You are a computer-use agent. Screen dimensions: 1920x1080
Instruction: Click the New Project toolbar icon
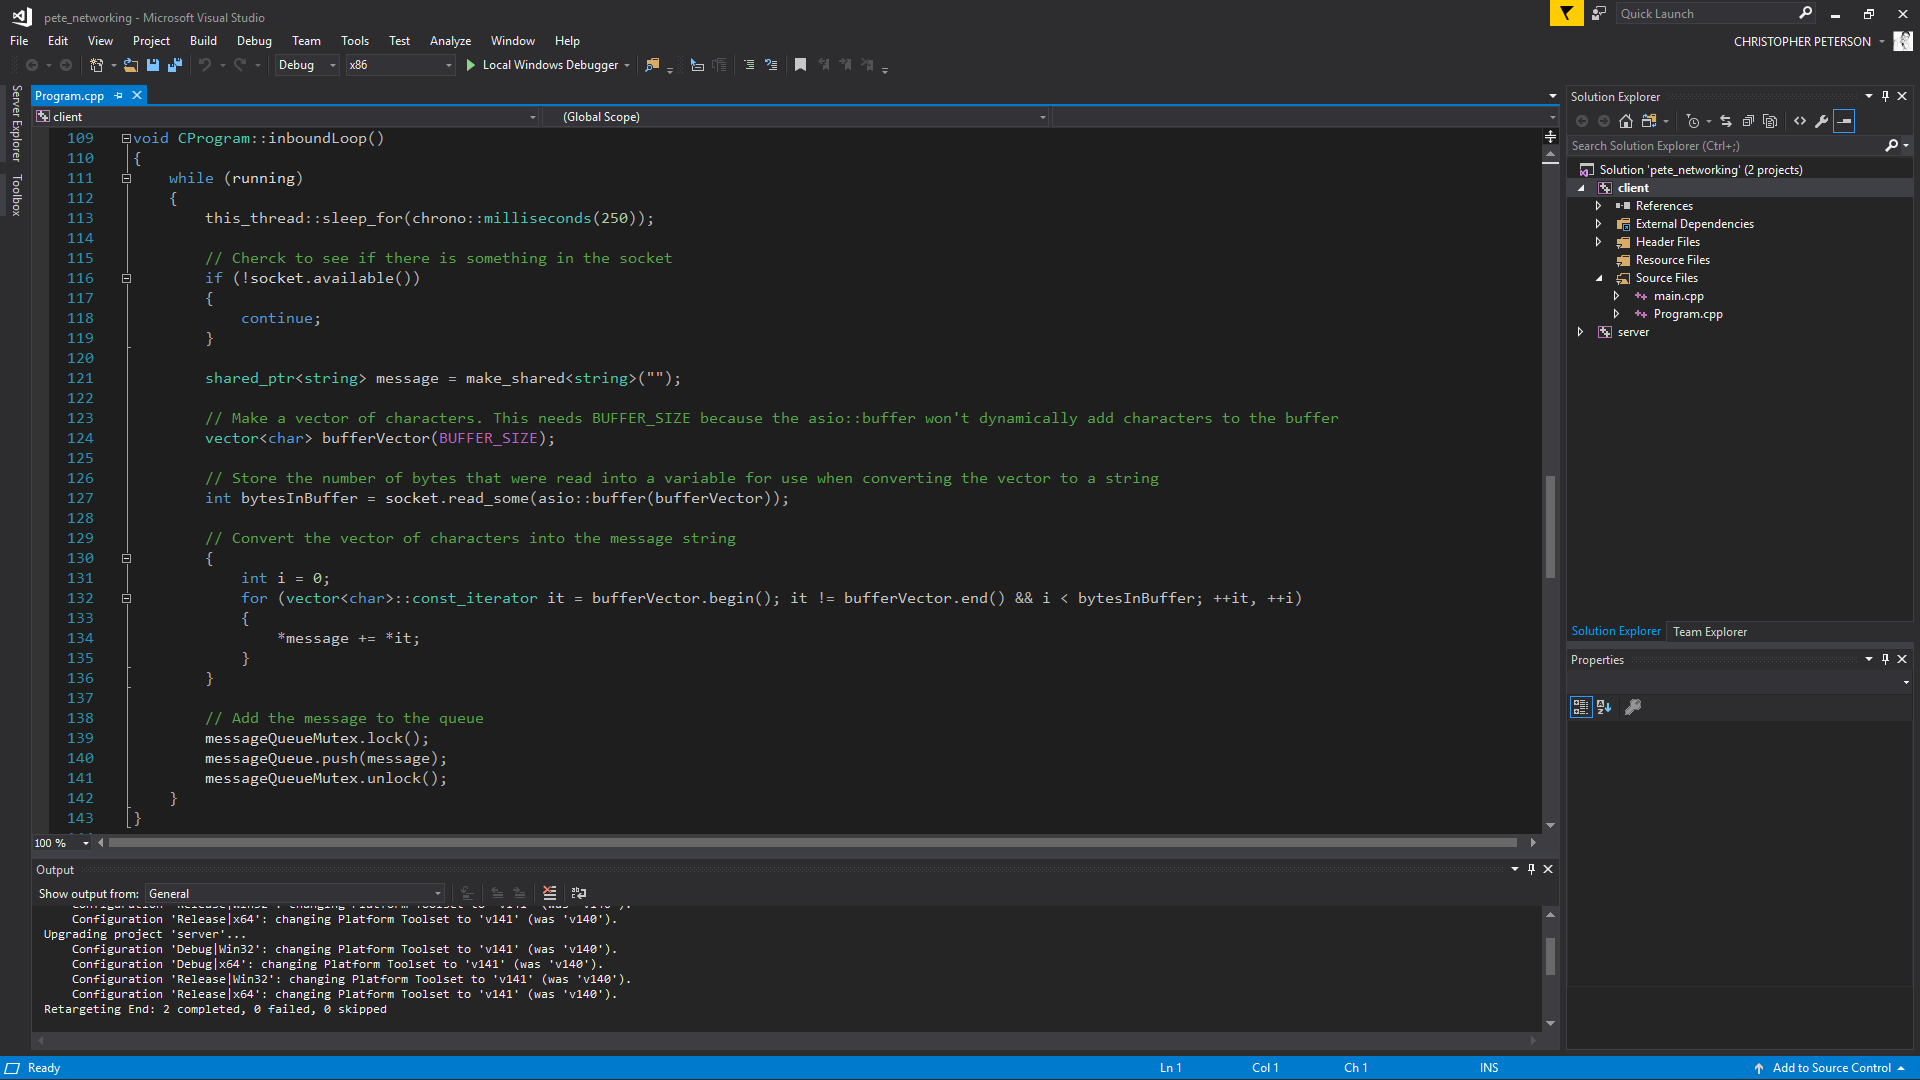96,65
